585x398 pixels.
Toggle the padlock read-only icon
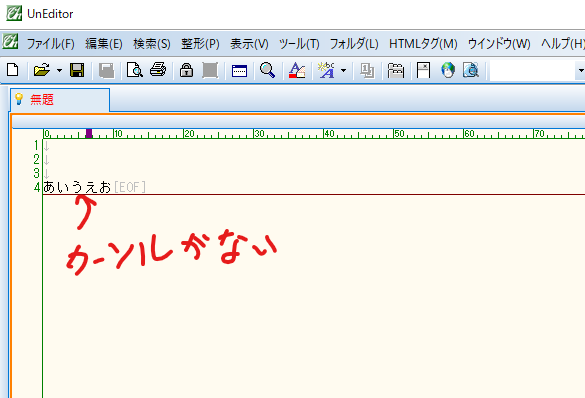(186, 70)
